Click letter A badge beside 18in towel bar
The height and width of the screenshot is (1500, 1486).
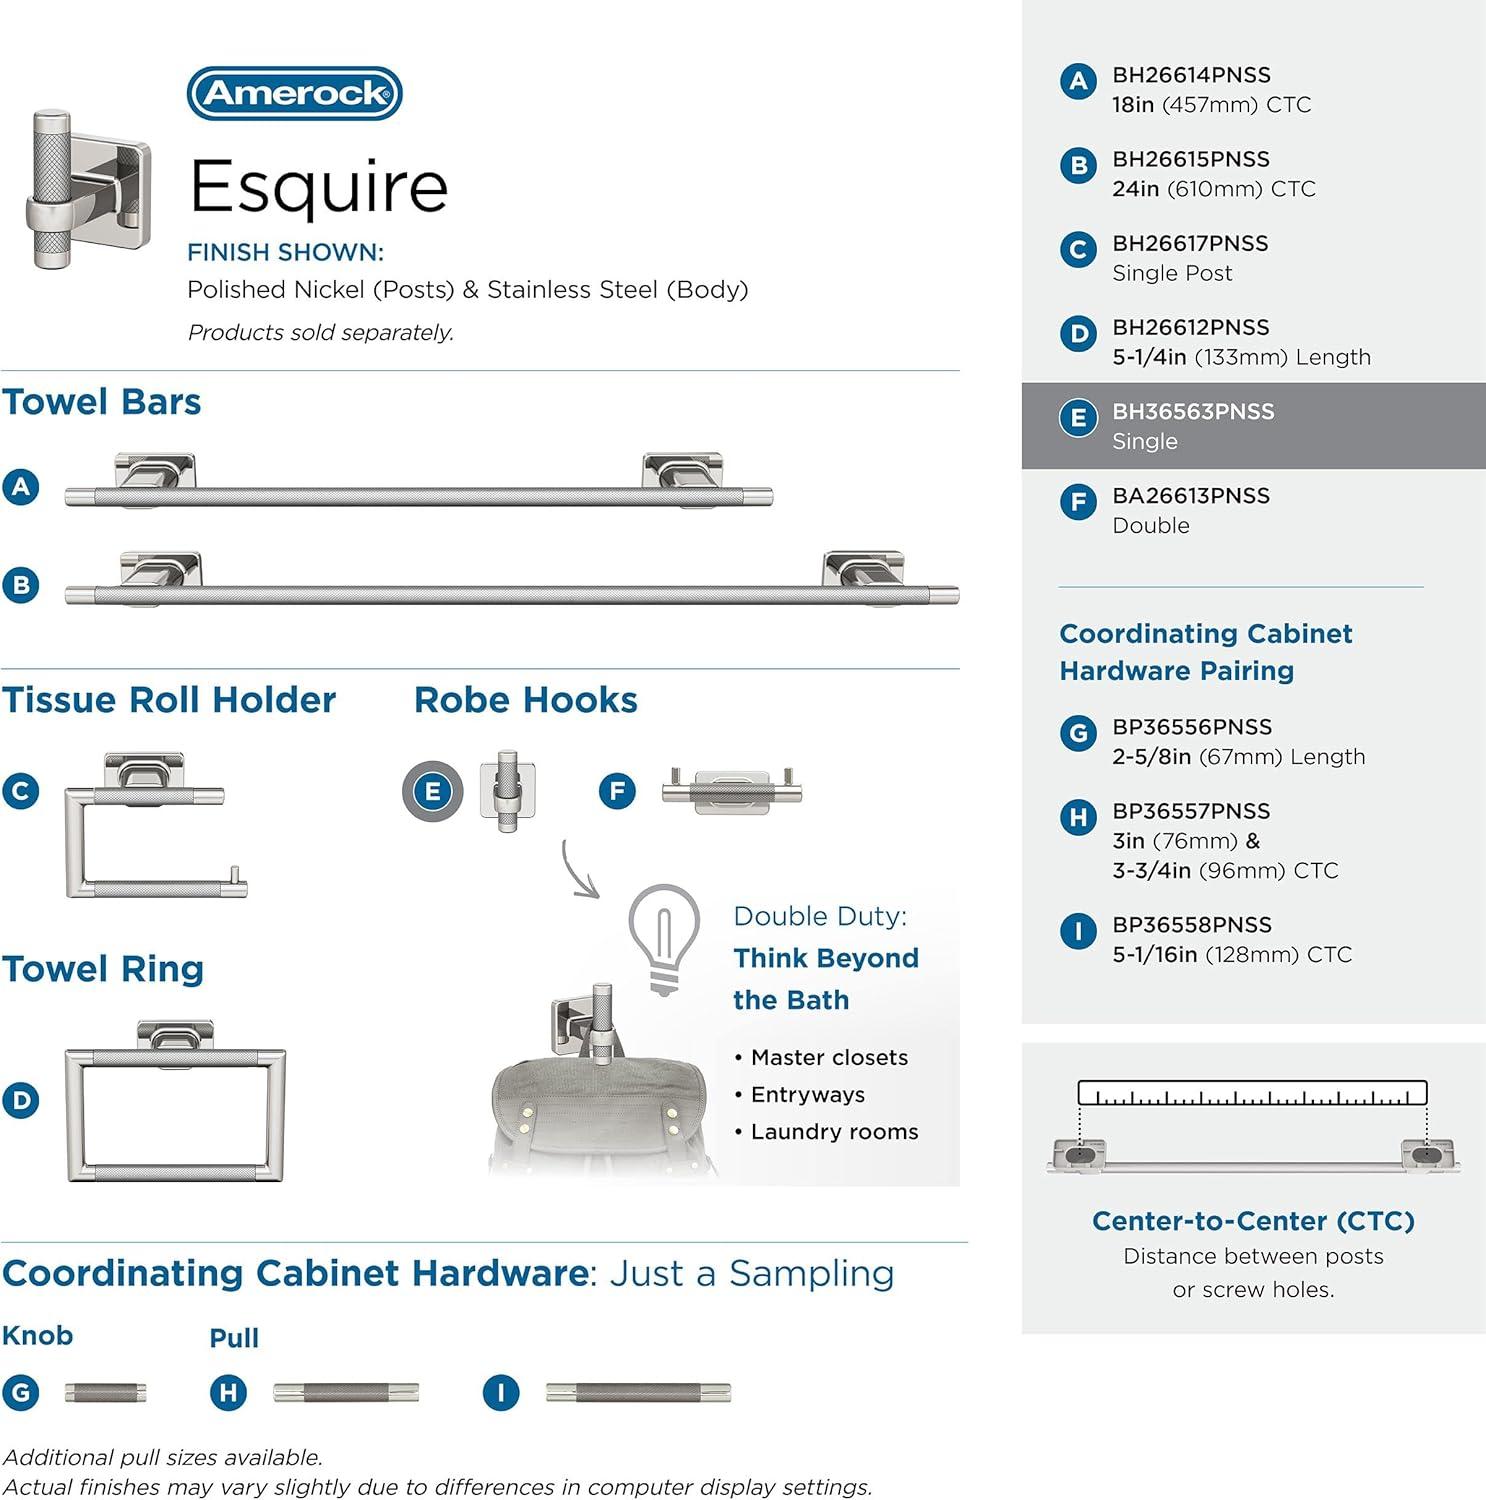click(21, 487)
